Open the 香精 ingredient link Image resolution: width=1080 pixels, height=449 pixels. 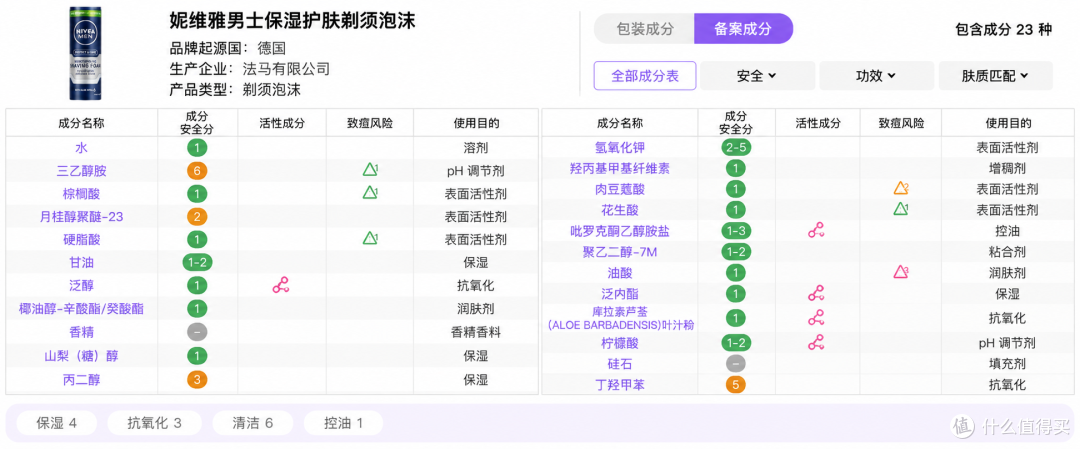(x=81, y=332)
